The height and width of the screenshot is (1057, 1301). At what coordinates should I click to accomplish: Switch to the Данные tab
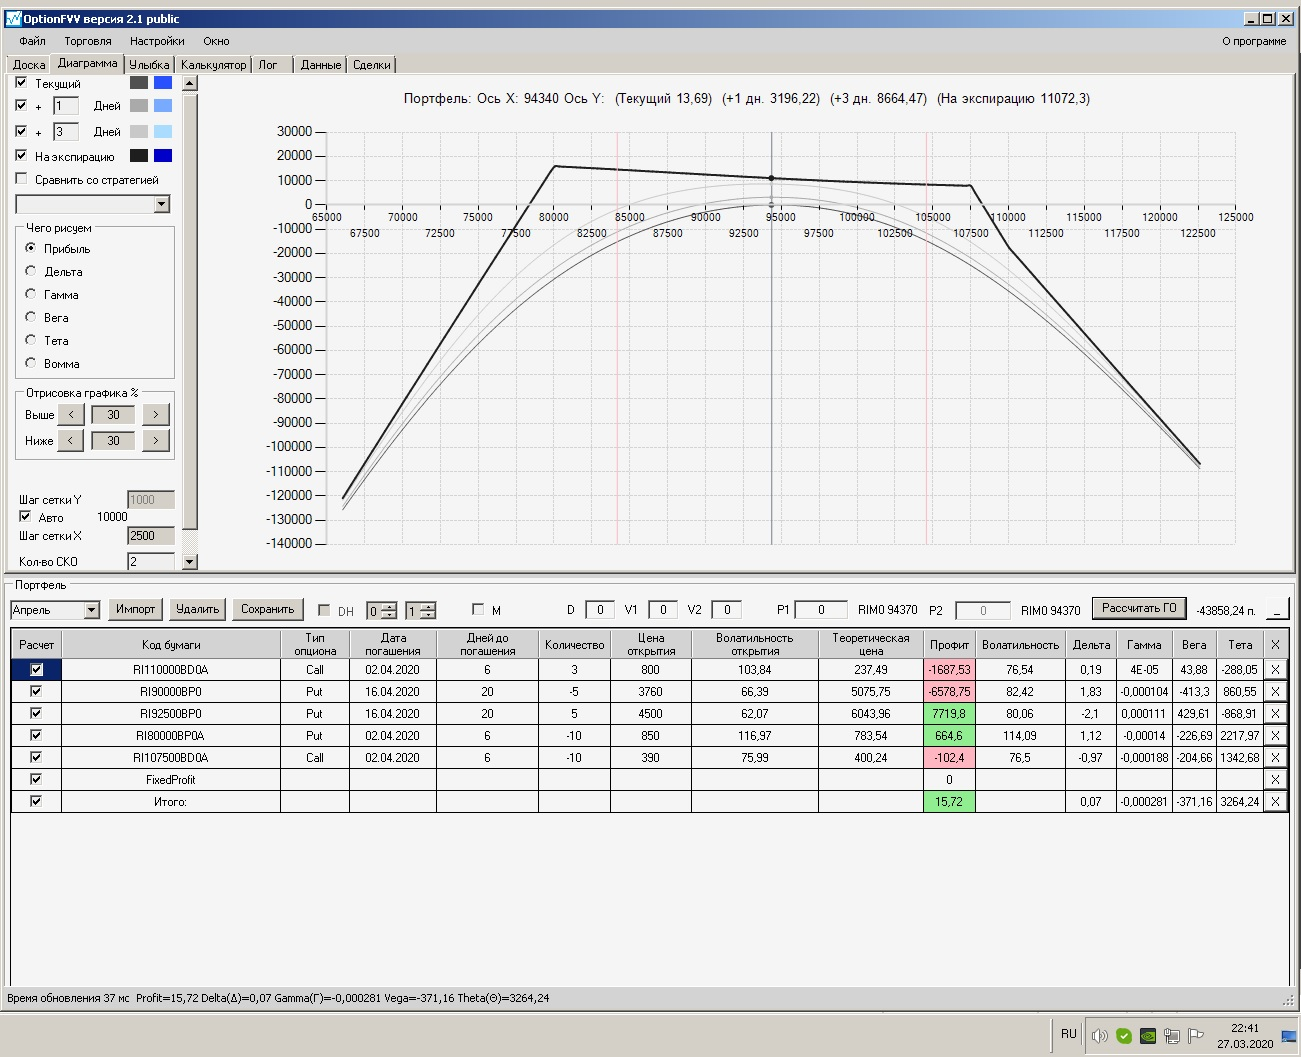click(321, 65)
